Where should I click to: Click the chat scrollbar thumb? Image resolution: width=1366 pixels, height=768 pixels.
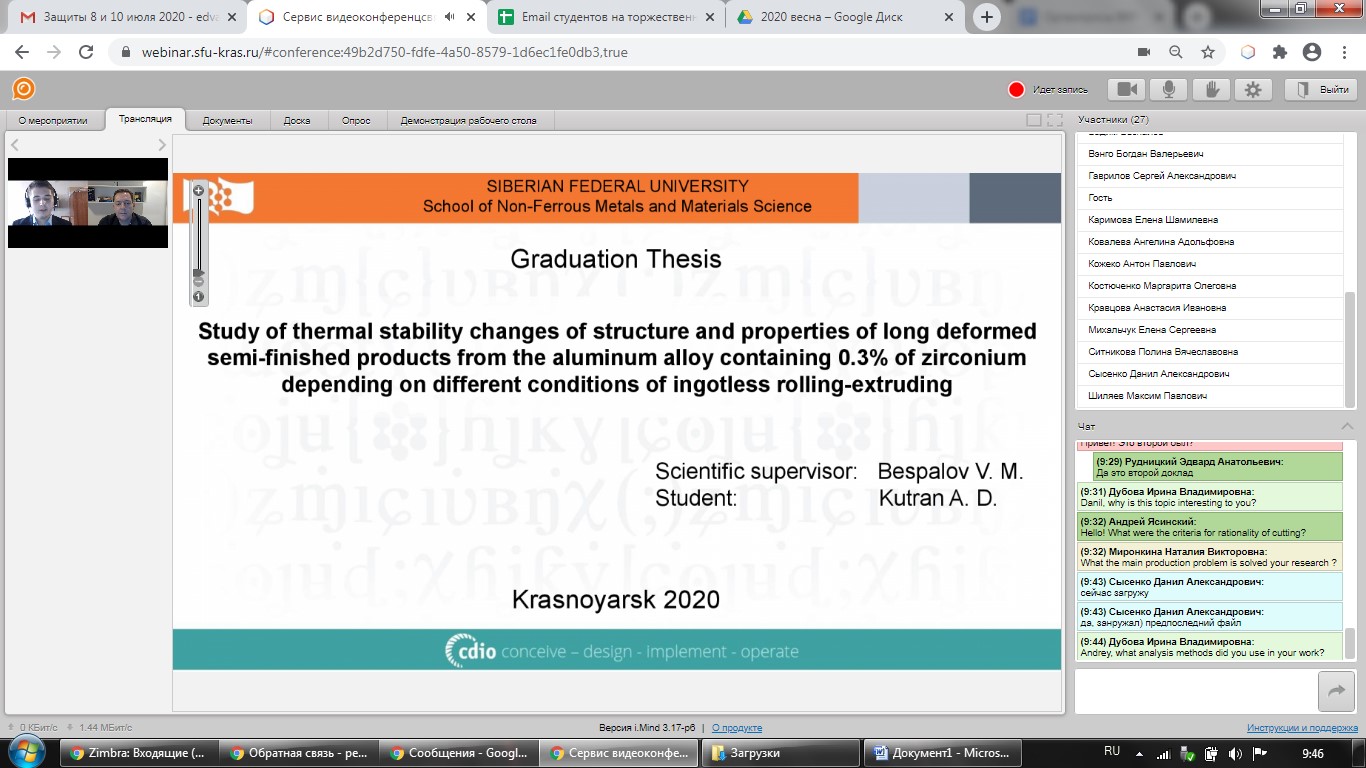(x=1350, y=643)
